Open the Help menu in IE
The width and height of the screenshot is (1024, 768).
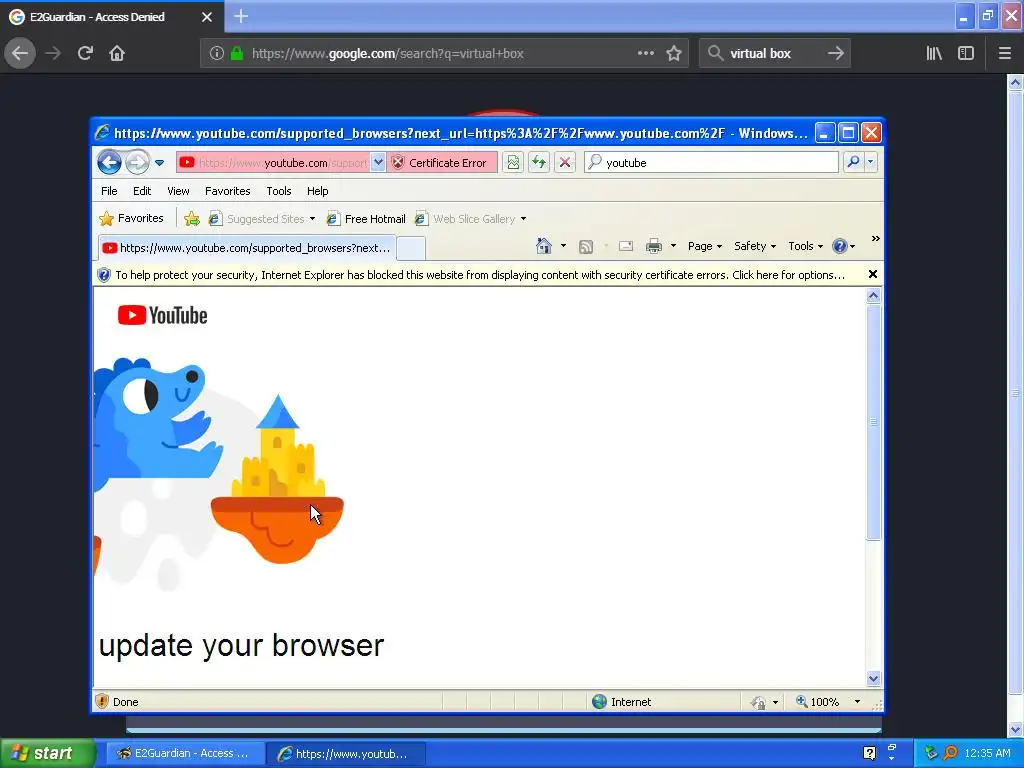pos(317,191)
